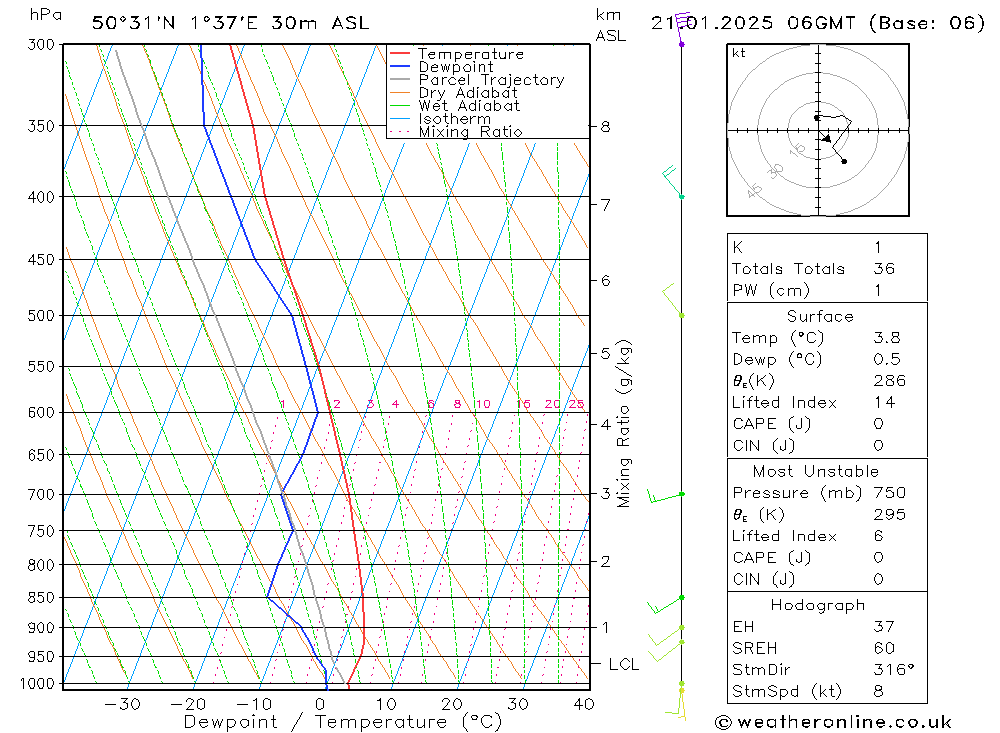Image resolution: width=1000 pixels, height=733 pixels.
Task: Click the Isotherm legend label
Action: (455, 119)
